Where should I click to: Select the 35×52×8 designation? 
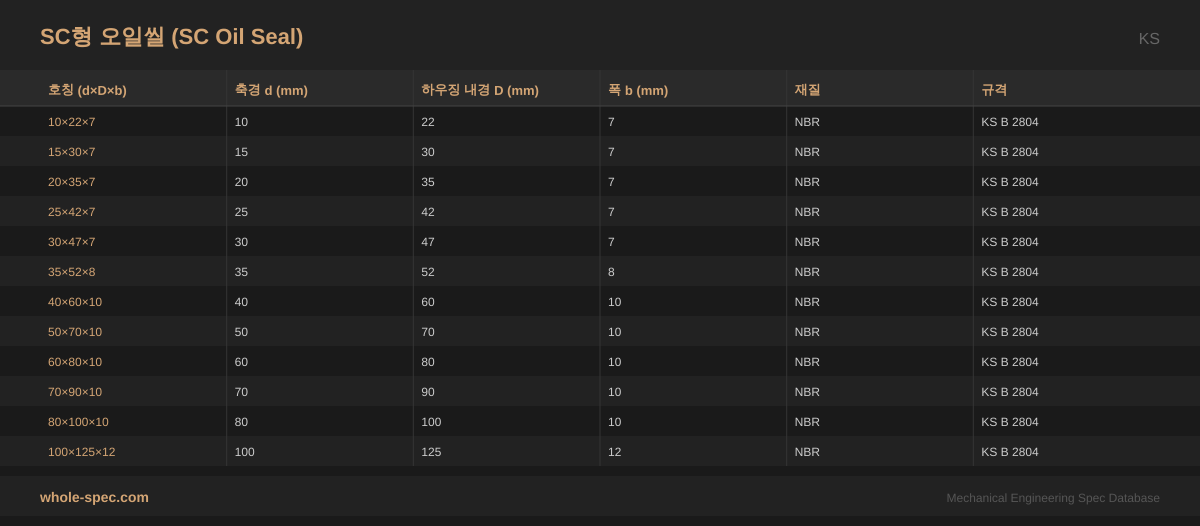[x=72, y=272]
